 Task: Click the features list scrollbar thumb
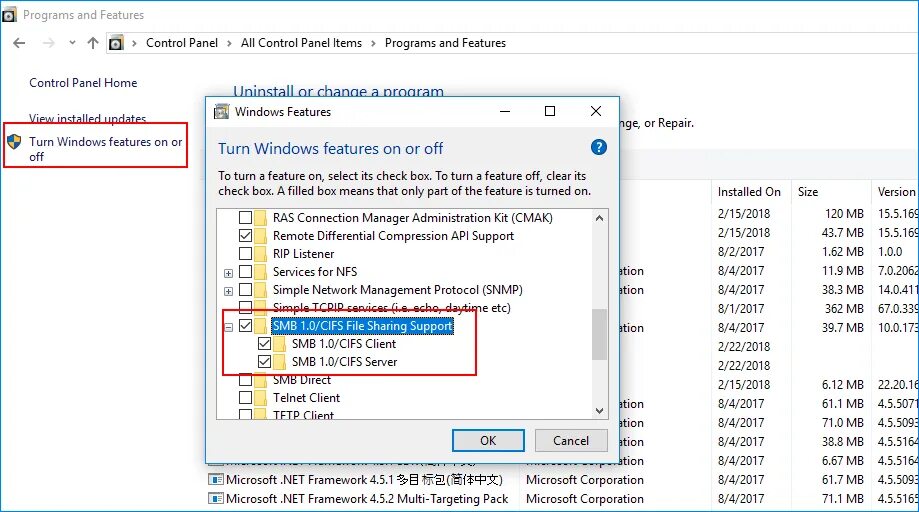pyautogui.click(x=599, y=334)
